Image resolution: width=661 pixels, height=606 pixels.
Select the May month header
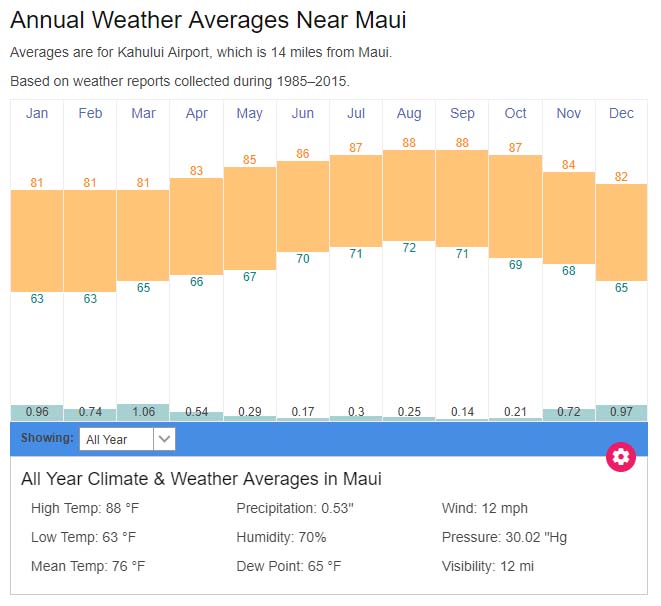click(250, 113)
